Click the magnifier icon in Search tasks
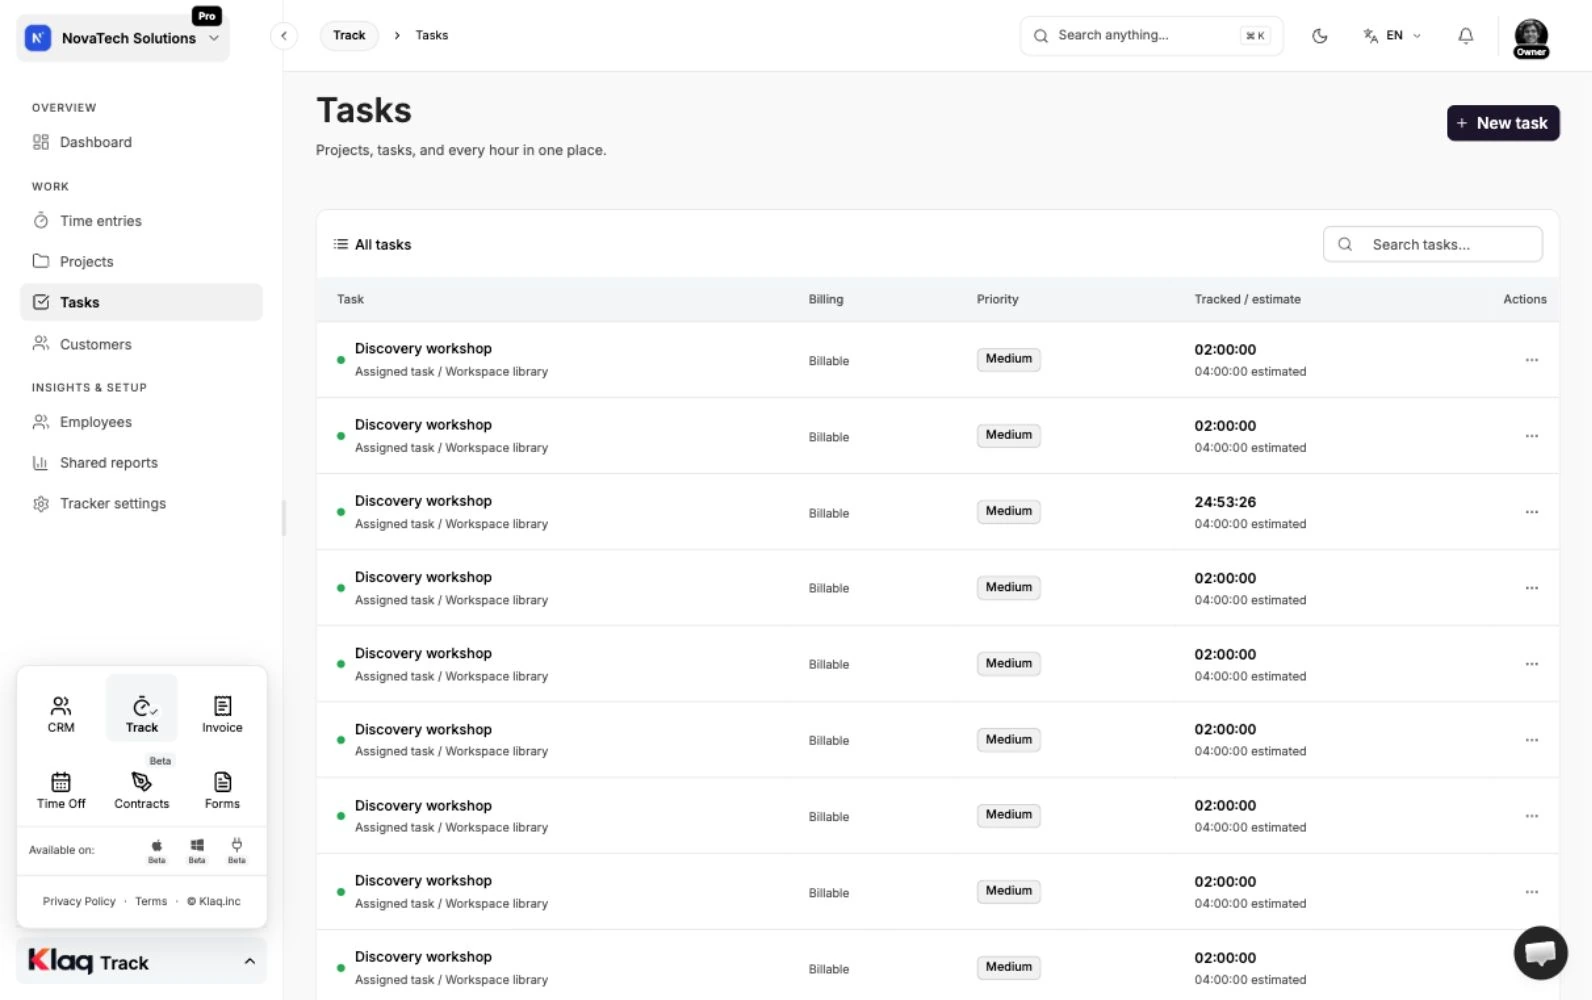Image resolution: width=1592 pixels, height=1000 pixels. (x=1345, y=244)
